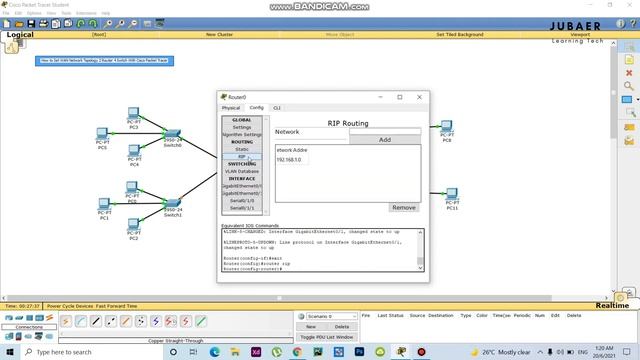Choose the automatic connection lightning cable
640x360 pixels.
tap(66, 321)
